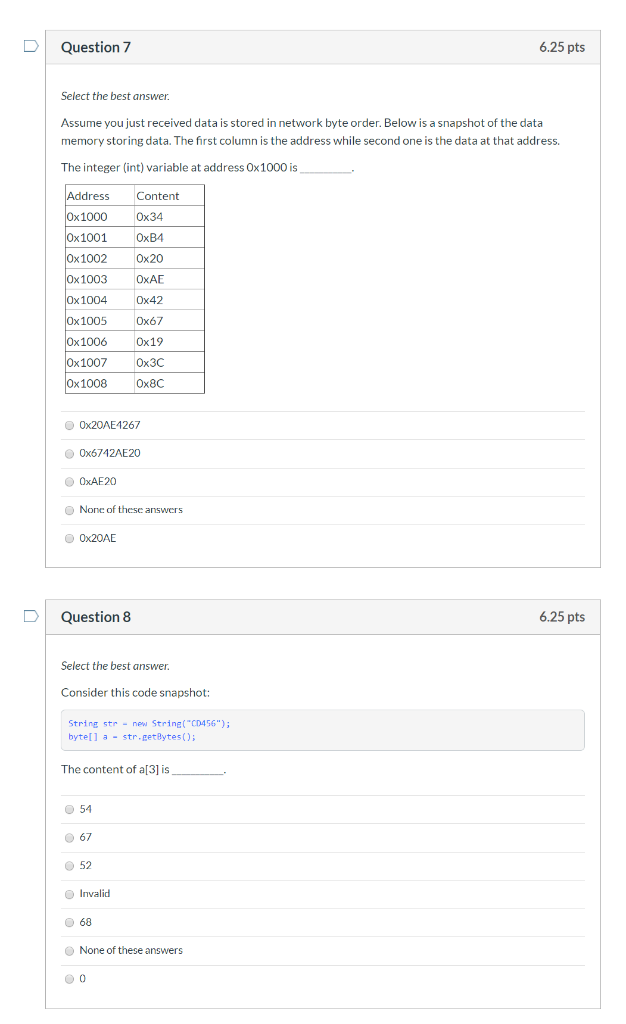Viewport: 626px width, 1024px height.
Task: Click the 'Select the best answer' text in Question 8
Action: 113,665
